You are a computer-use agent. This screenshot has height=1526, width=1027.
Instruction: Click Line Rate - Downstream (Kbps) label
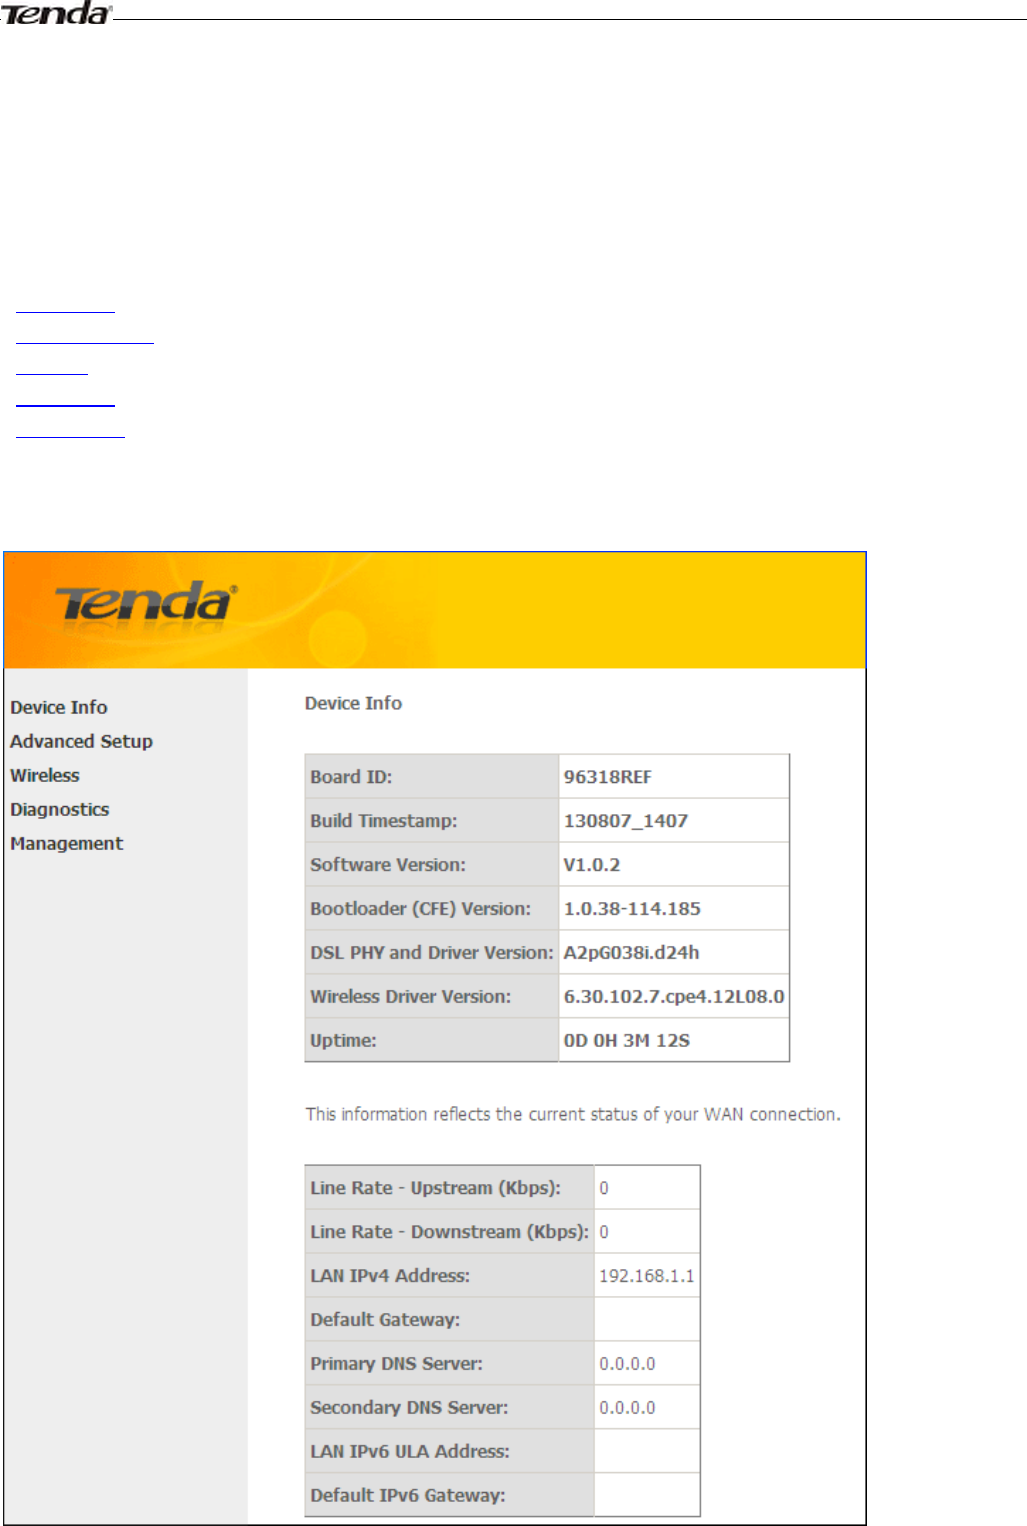[x=449, y=1232]
